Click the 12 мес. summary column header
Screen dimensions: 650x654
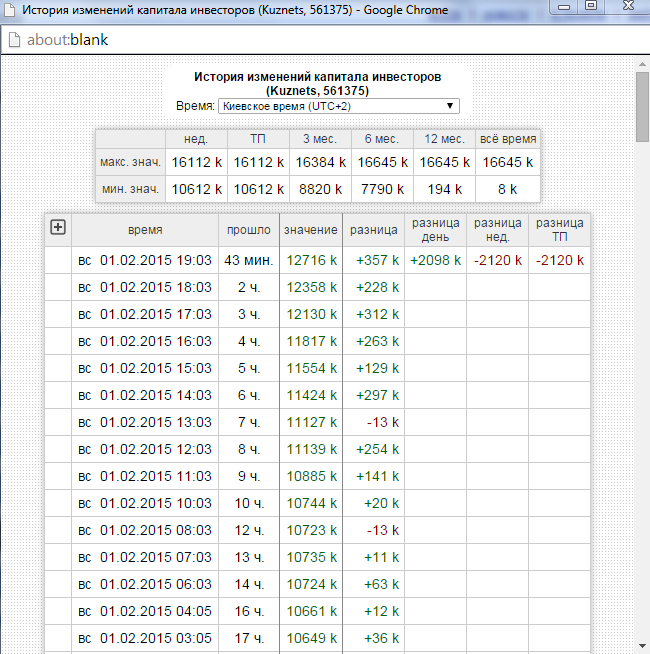pyautogui.click(x=444, y=139)
